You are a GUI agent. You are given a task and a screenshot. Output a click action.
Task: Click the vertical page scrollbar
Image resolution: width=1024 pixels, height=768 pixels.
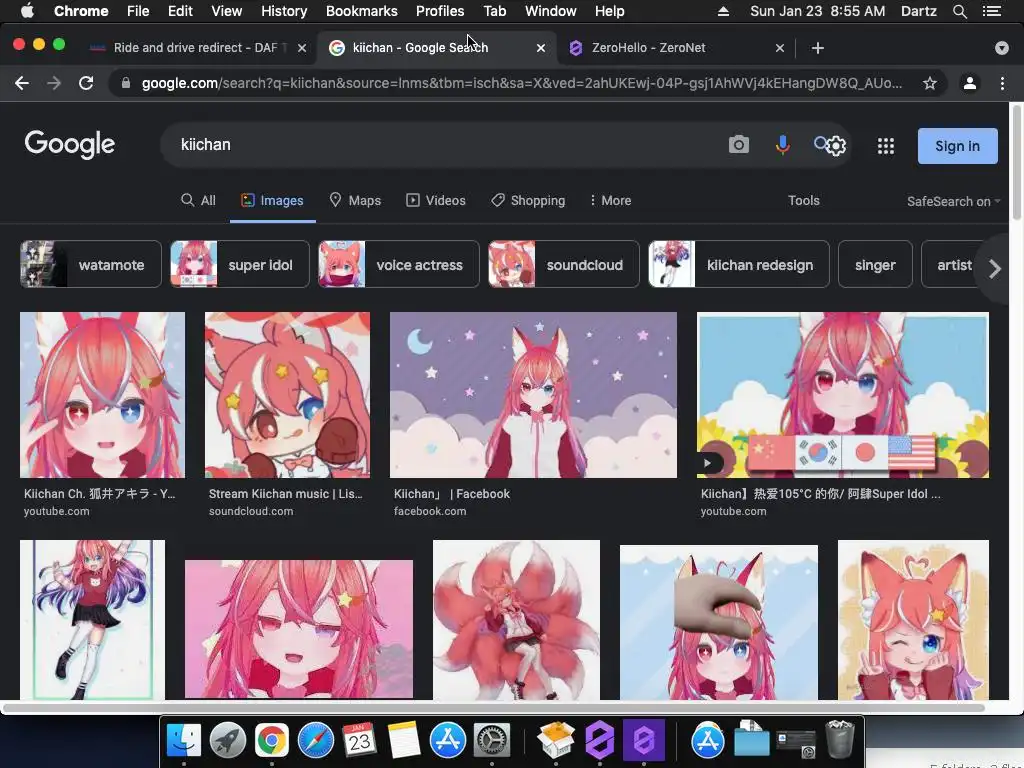pyautogui.click(x=1016, y=163)
